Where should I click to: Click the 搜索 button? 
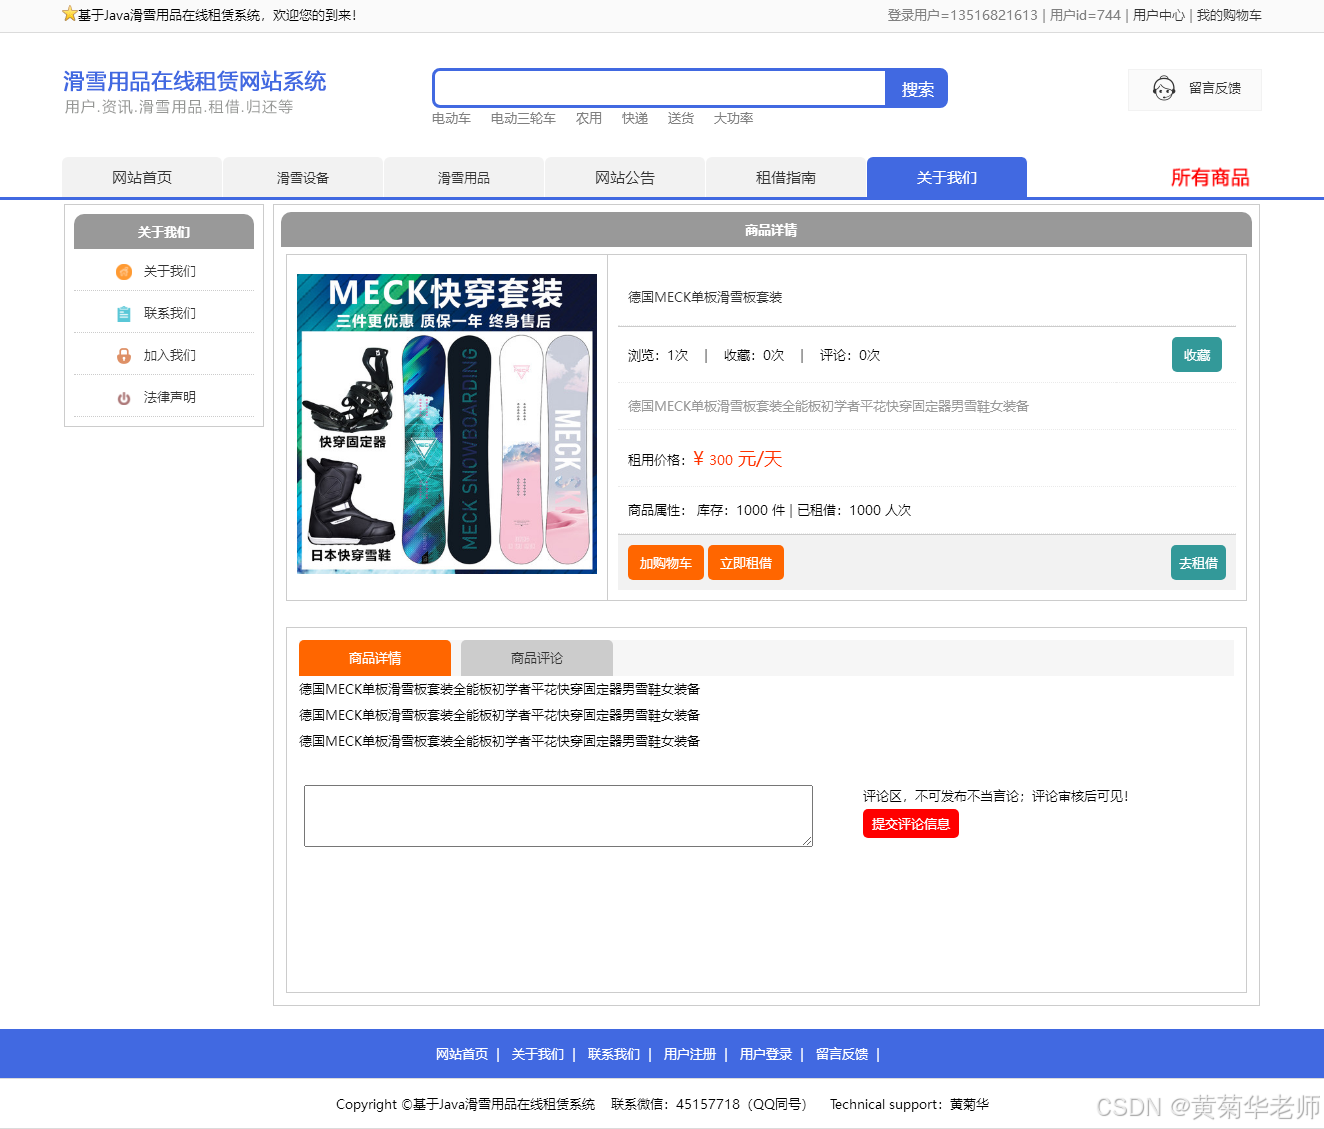917,89
